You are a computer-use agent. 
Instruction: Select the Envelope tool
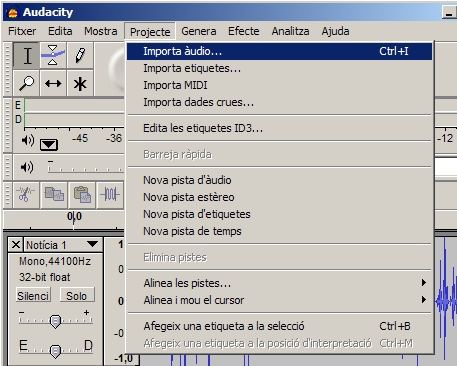53,55
